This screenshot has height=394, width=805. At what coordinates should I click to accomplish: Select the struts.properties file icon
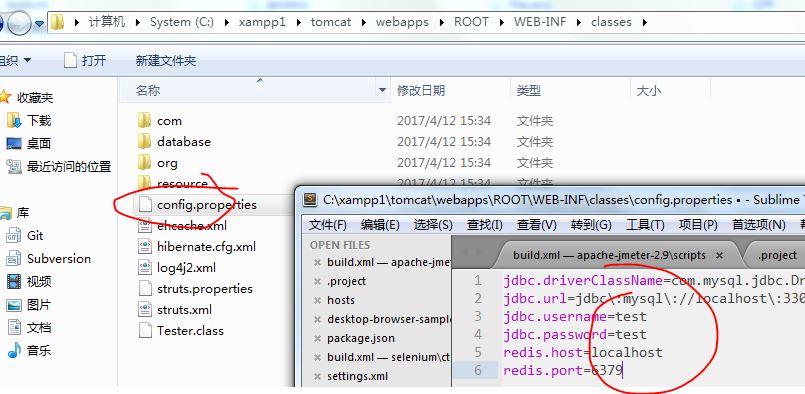(x=145, y=289)
